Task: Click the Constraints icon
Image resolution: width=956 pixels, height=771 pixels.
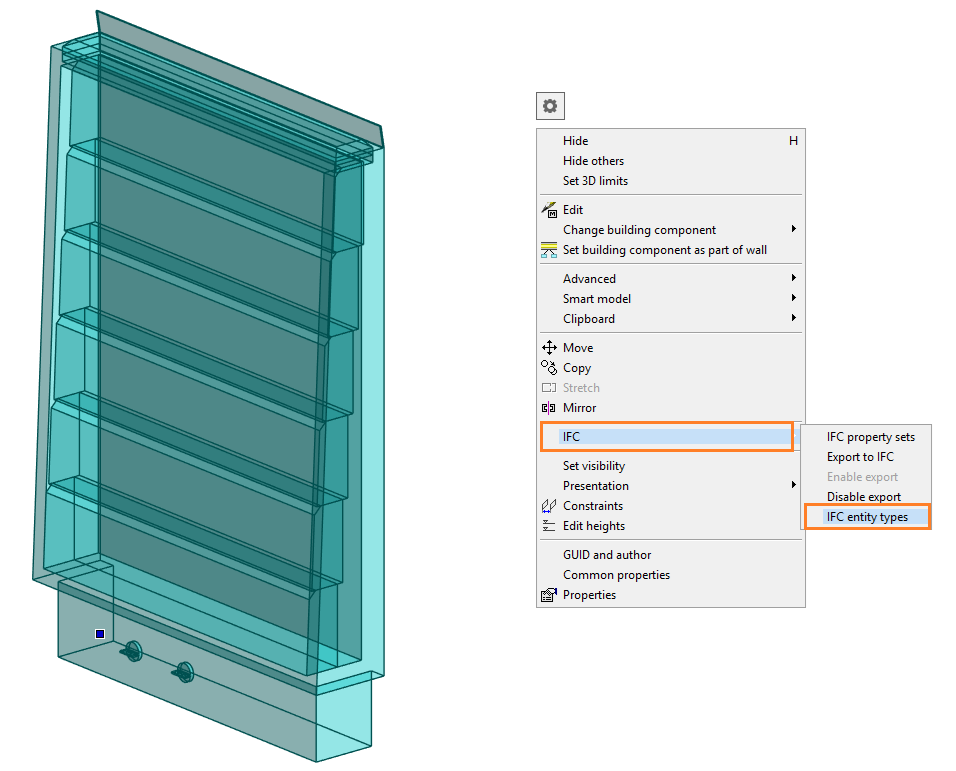Action: 549,506
